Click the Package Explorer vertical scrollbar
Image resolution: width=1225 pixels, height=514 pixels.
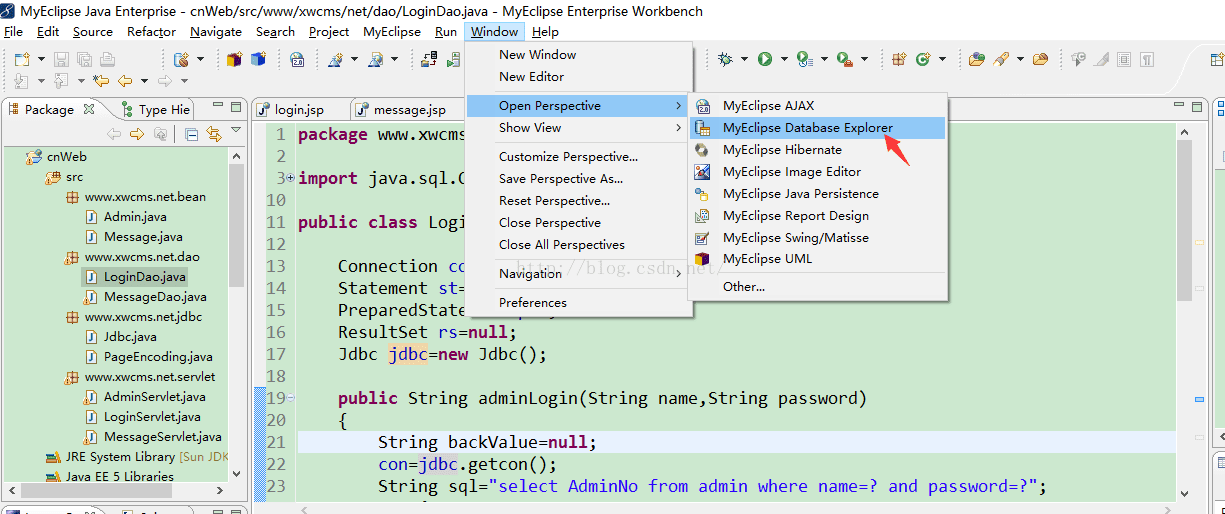click(x=236, y=230)
